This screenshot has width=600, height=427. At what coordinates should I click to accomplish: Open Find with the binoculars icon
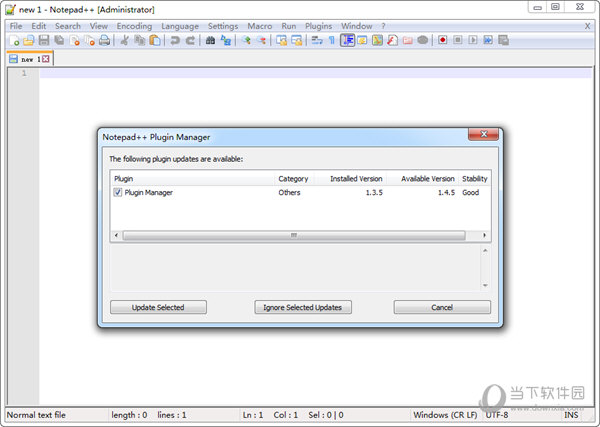pyautogui.click(x=210, y=40)
